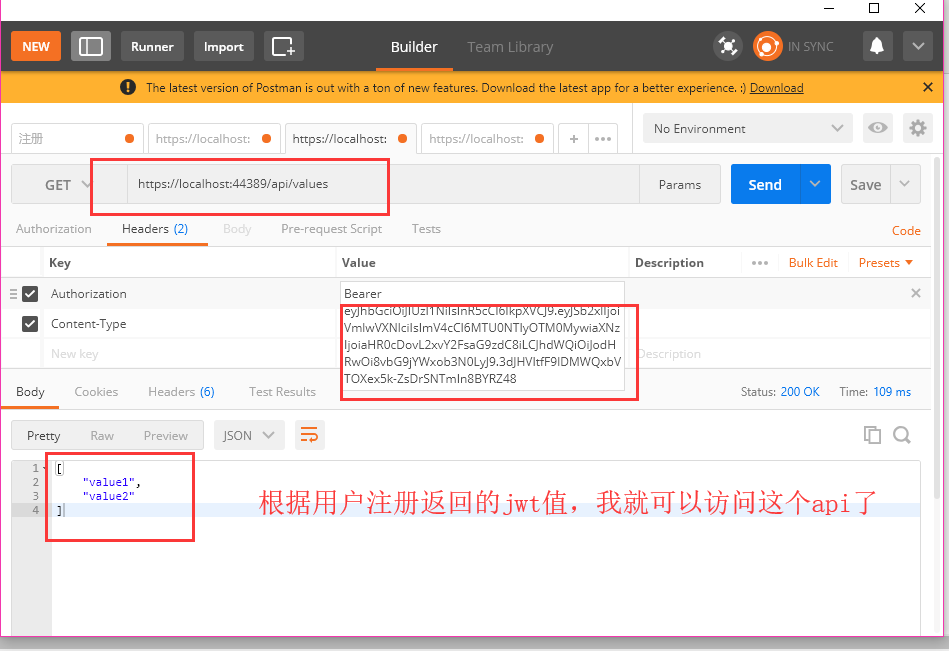
Task: Open the Tests tab
Action: point(426,229)
